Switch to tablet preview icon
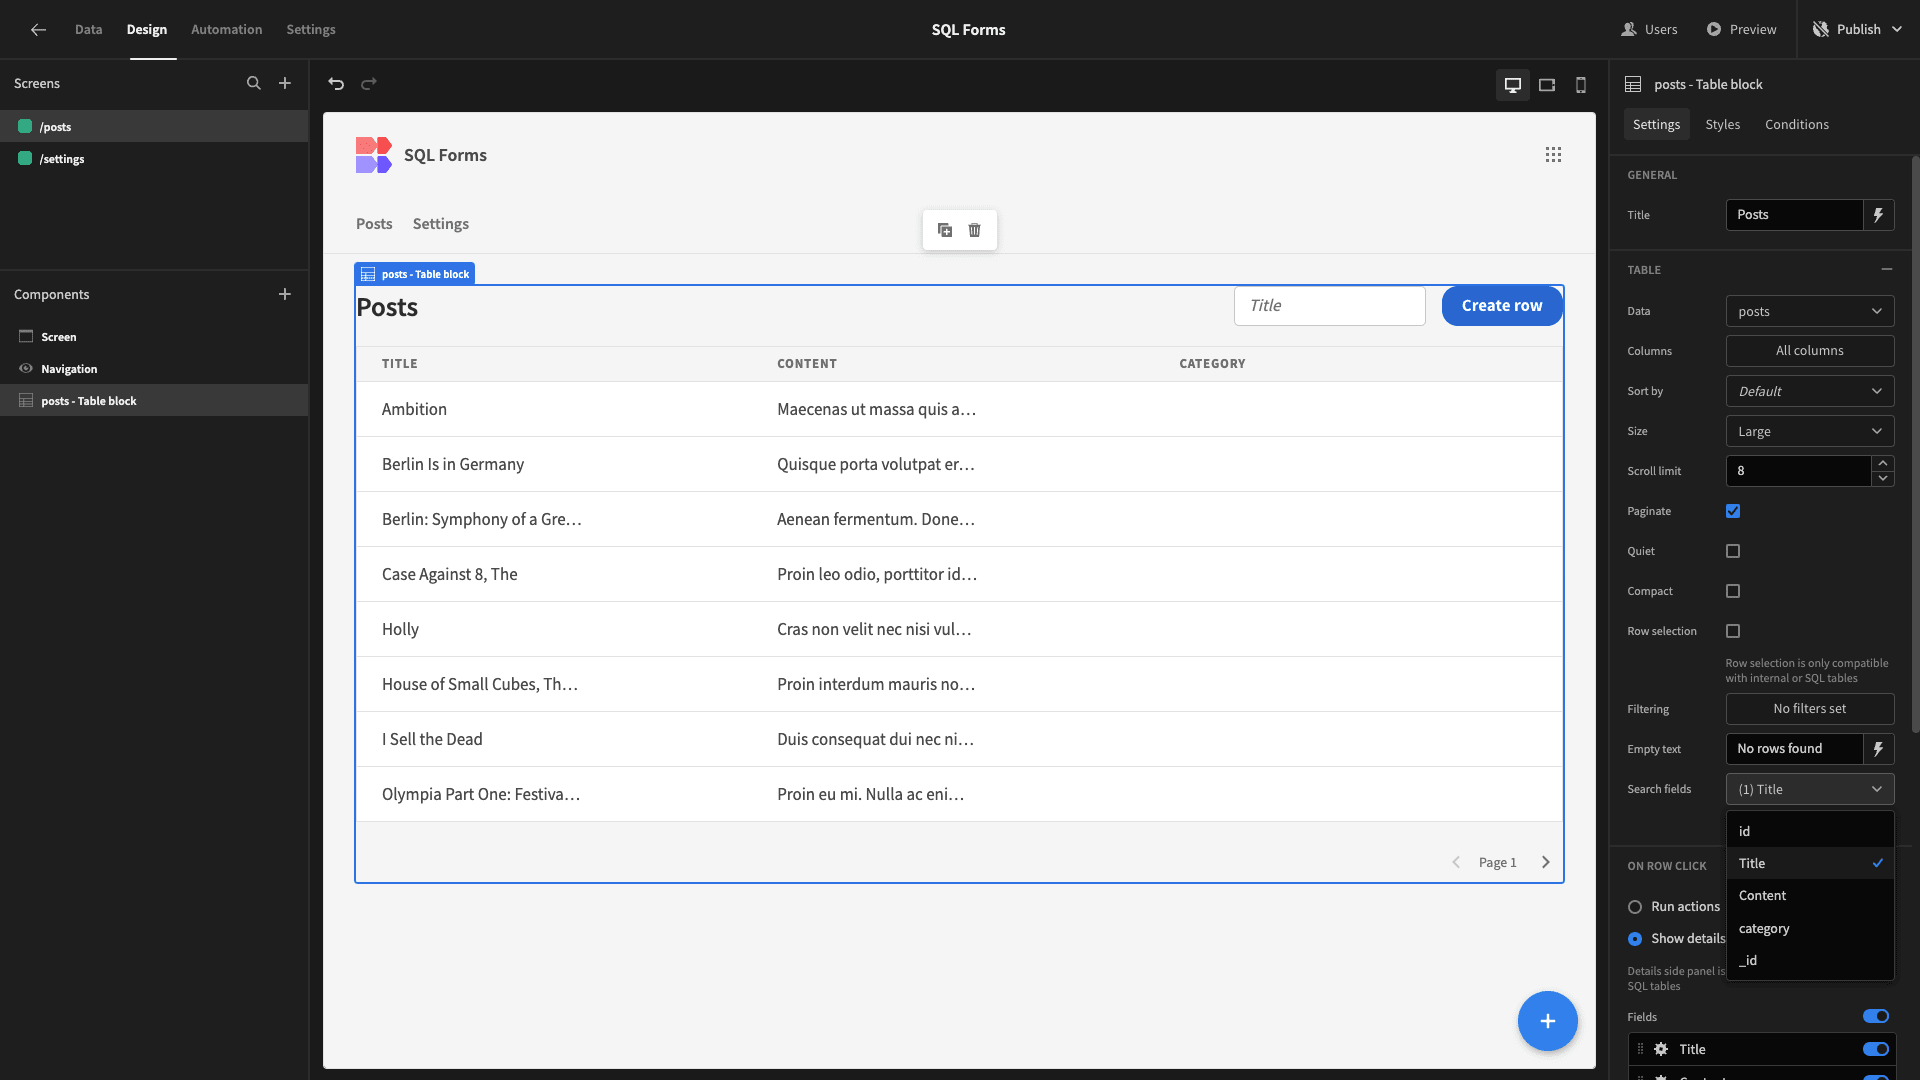The image size is (1920, 1080). coord(1547,85)
